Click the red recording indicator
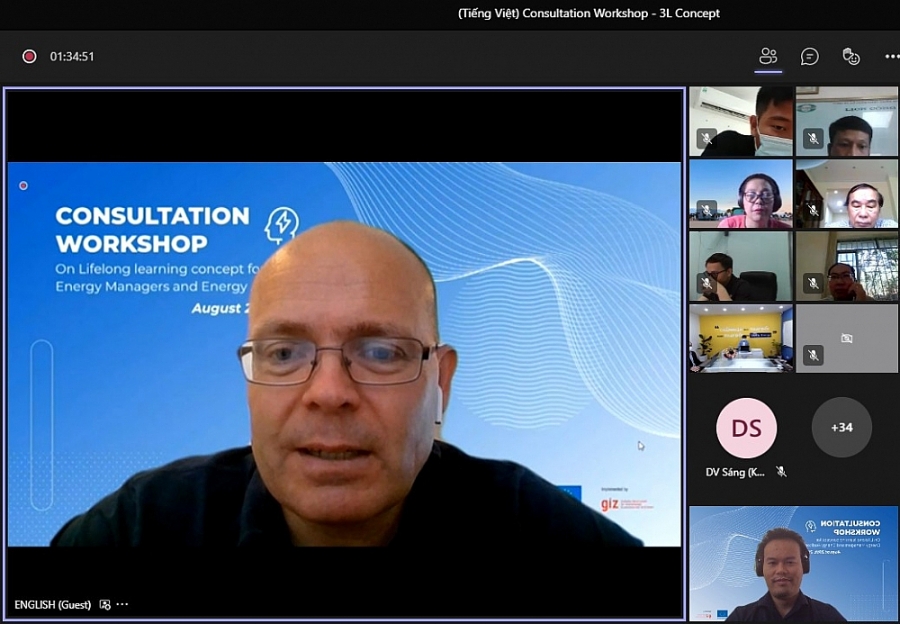 click(29, 56)
